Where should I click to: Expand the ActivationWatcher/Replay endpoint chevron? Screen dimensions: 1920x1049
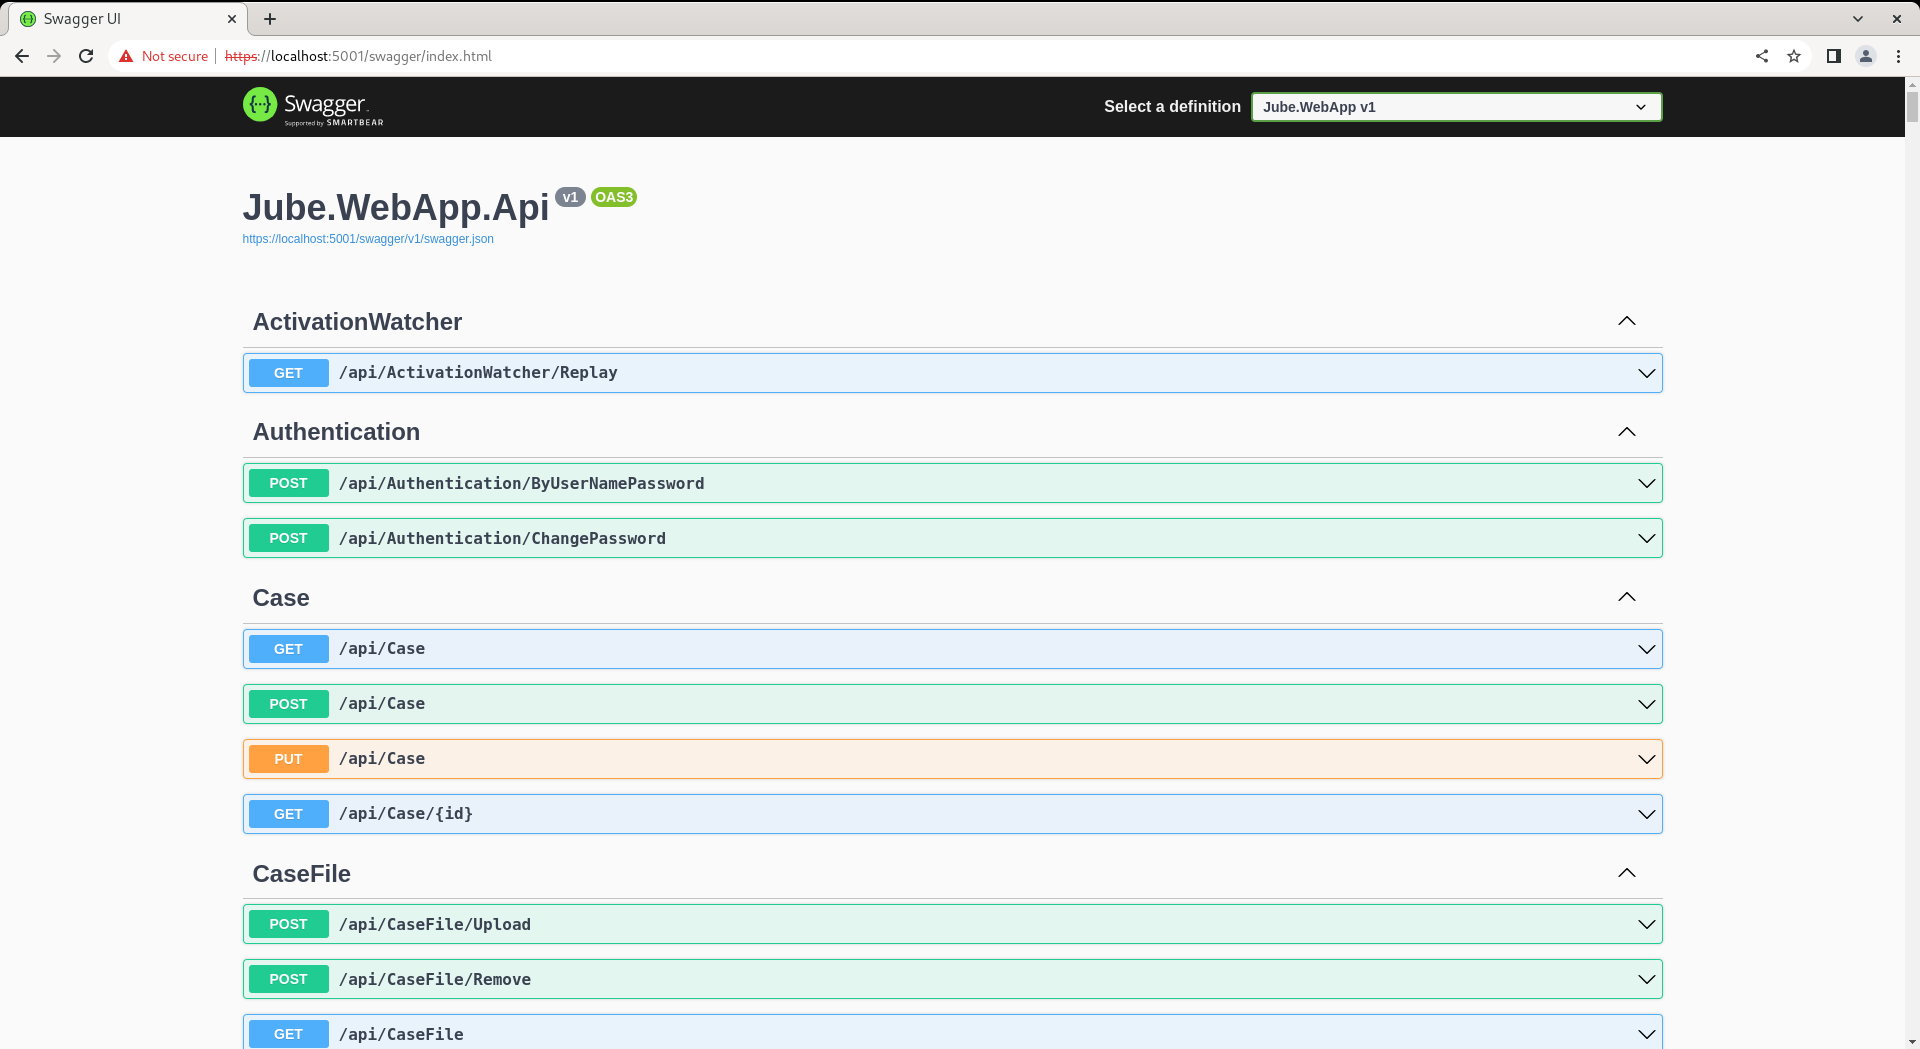(1646, 373)
